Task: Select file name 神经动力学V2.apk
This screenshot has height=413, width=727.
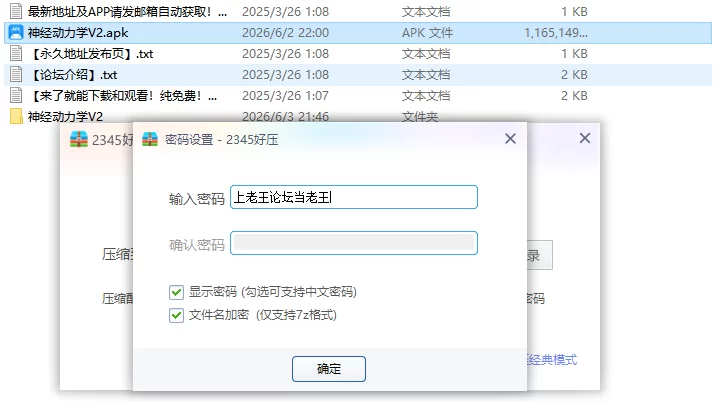Action: pyautogui.click(x=78, y=33)
